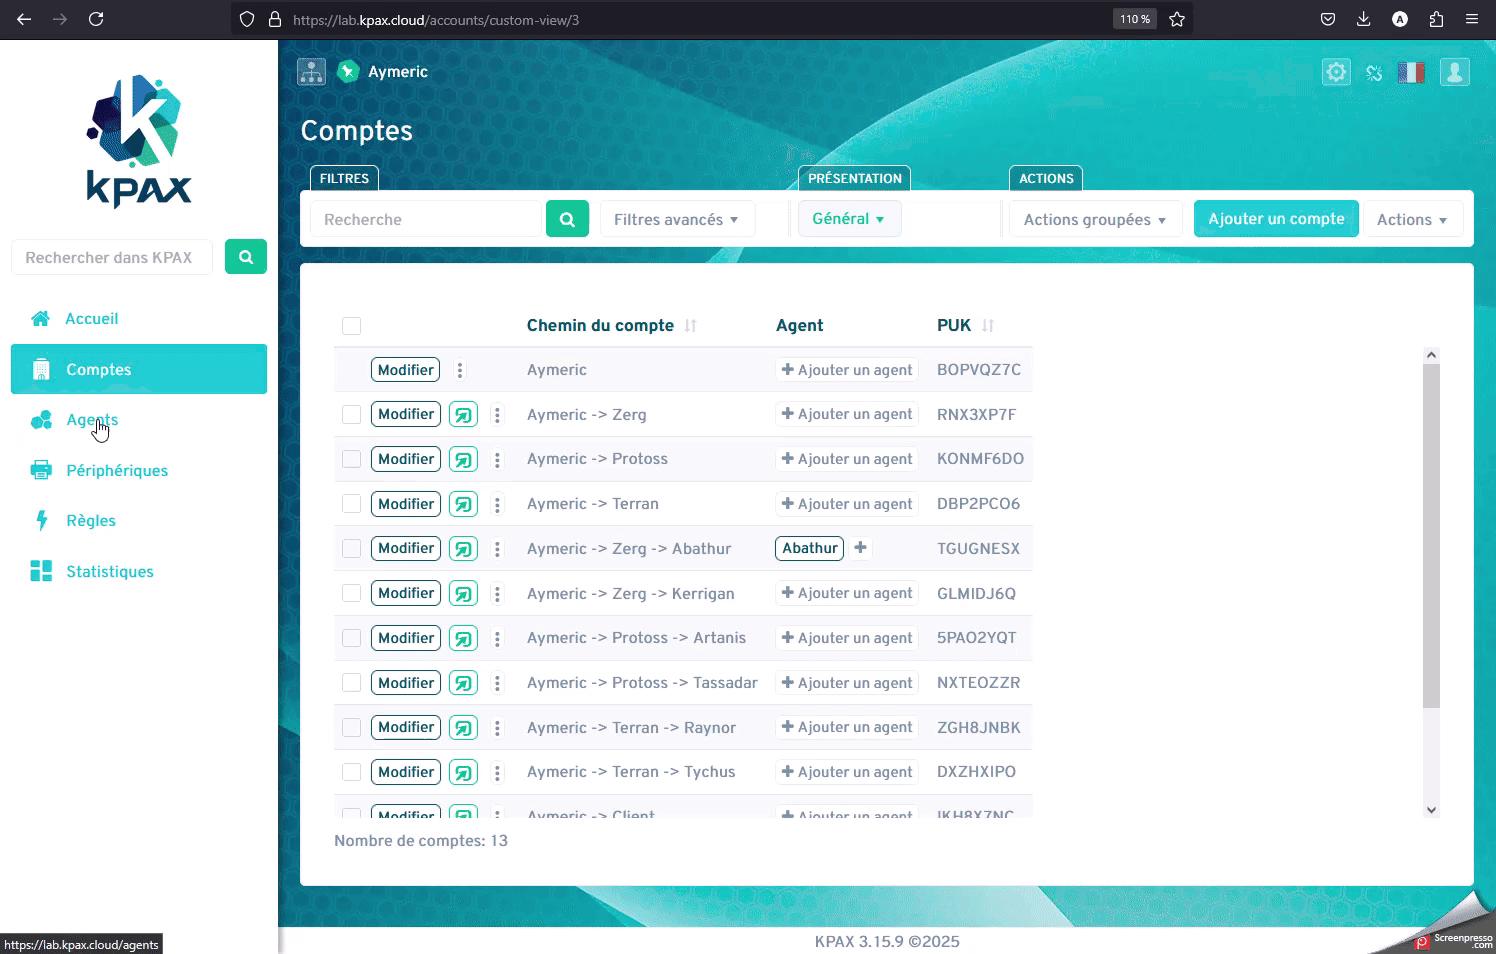The image size is (1496, 954).
Task: Open the settings gear icon
Action: point(1336,72)
